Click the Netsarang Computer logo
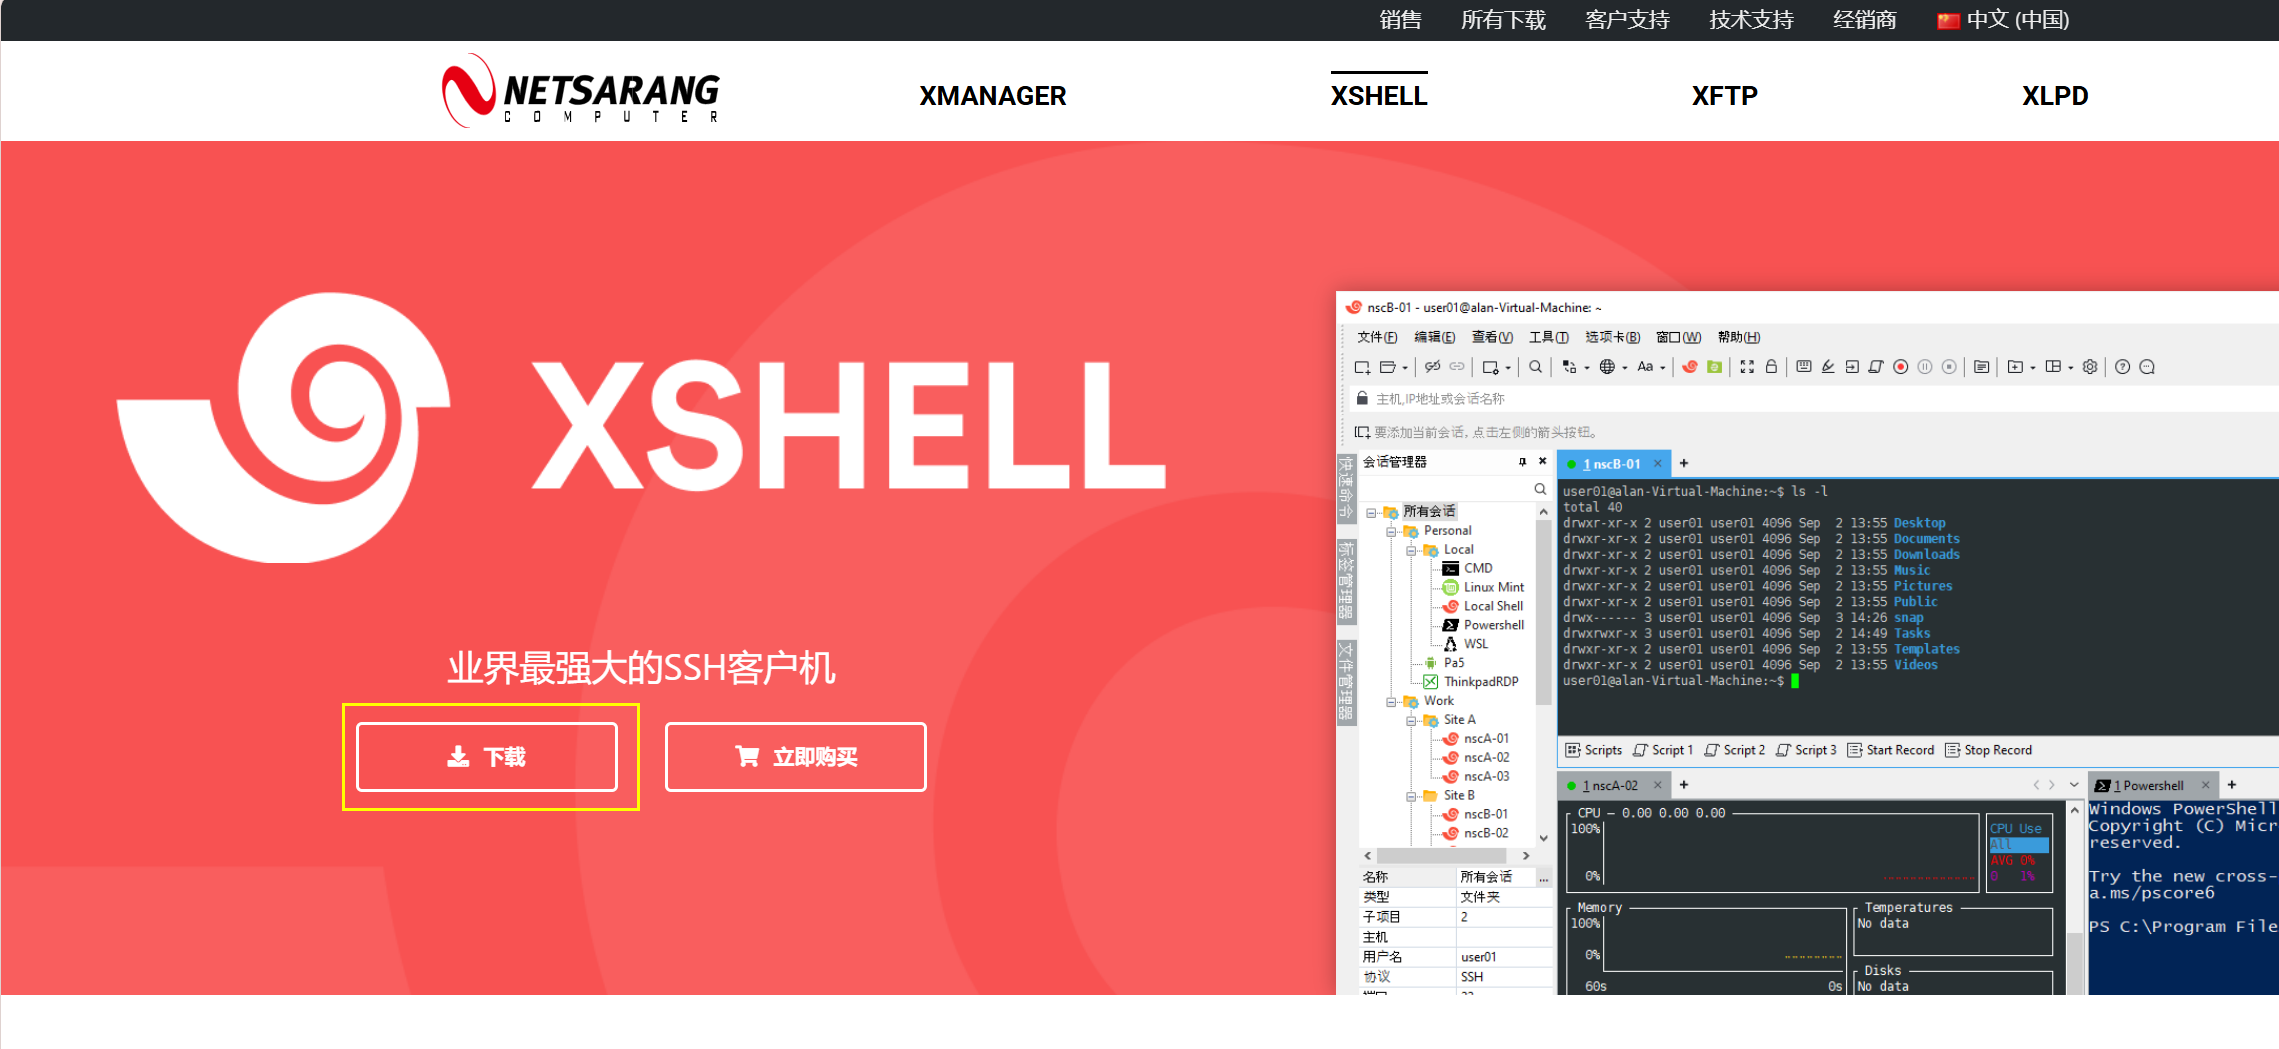The height and width of the screenshot is (1049, 2279). coord(580,91)
